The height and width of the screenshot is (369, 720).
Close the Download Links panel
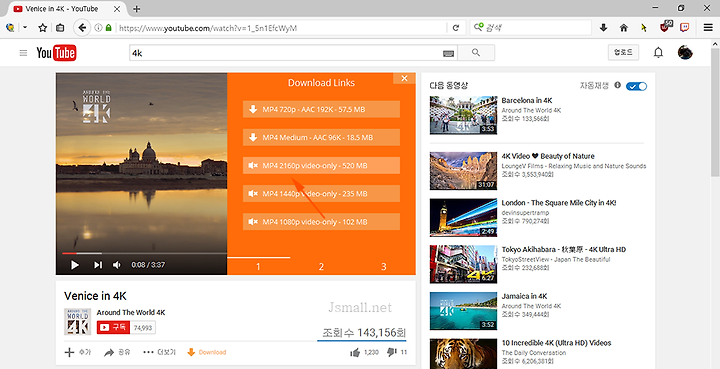coord(405,78)
